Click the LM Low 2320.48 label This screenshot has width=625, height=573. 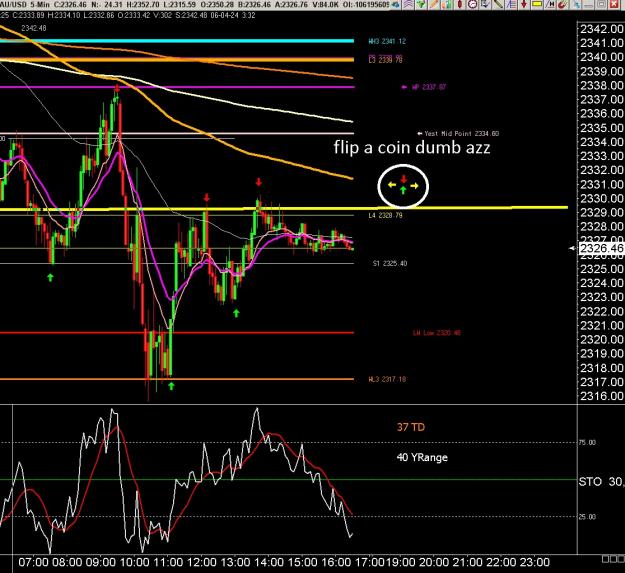click(x=437, y=333)
